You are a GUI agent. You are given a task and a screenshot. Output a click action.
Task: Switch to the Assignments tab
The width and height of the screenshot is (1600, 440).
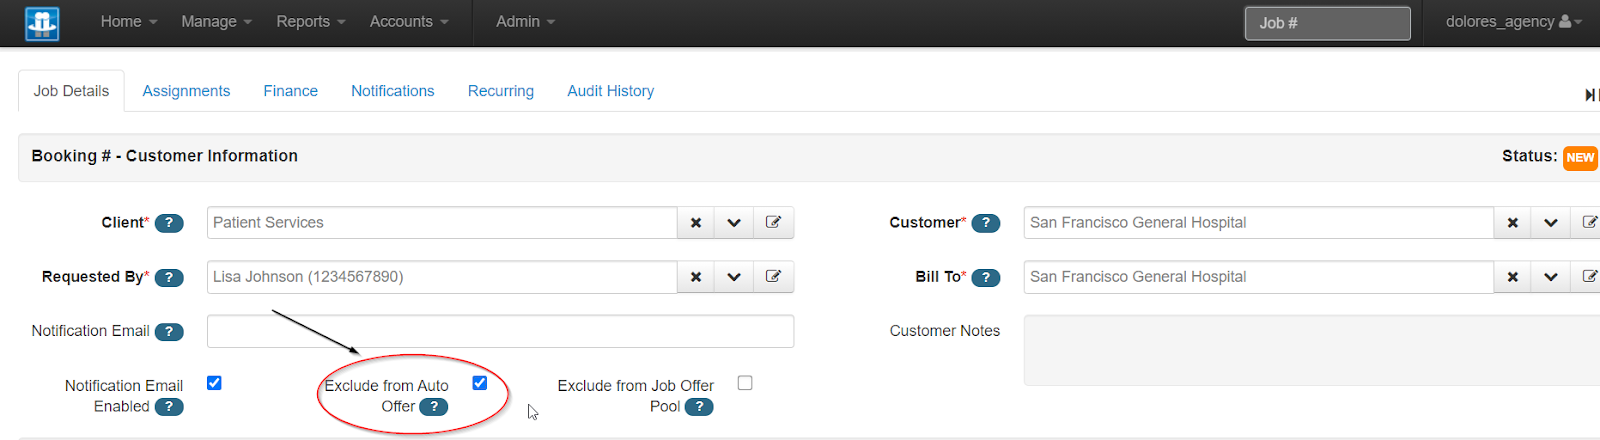tap(186, 91)
